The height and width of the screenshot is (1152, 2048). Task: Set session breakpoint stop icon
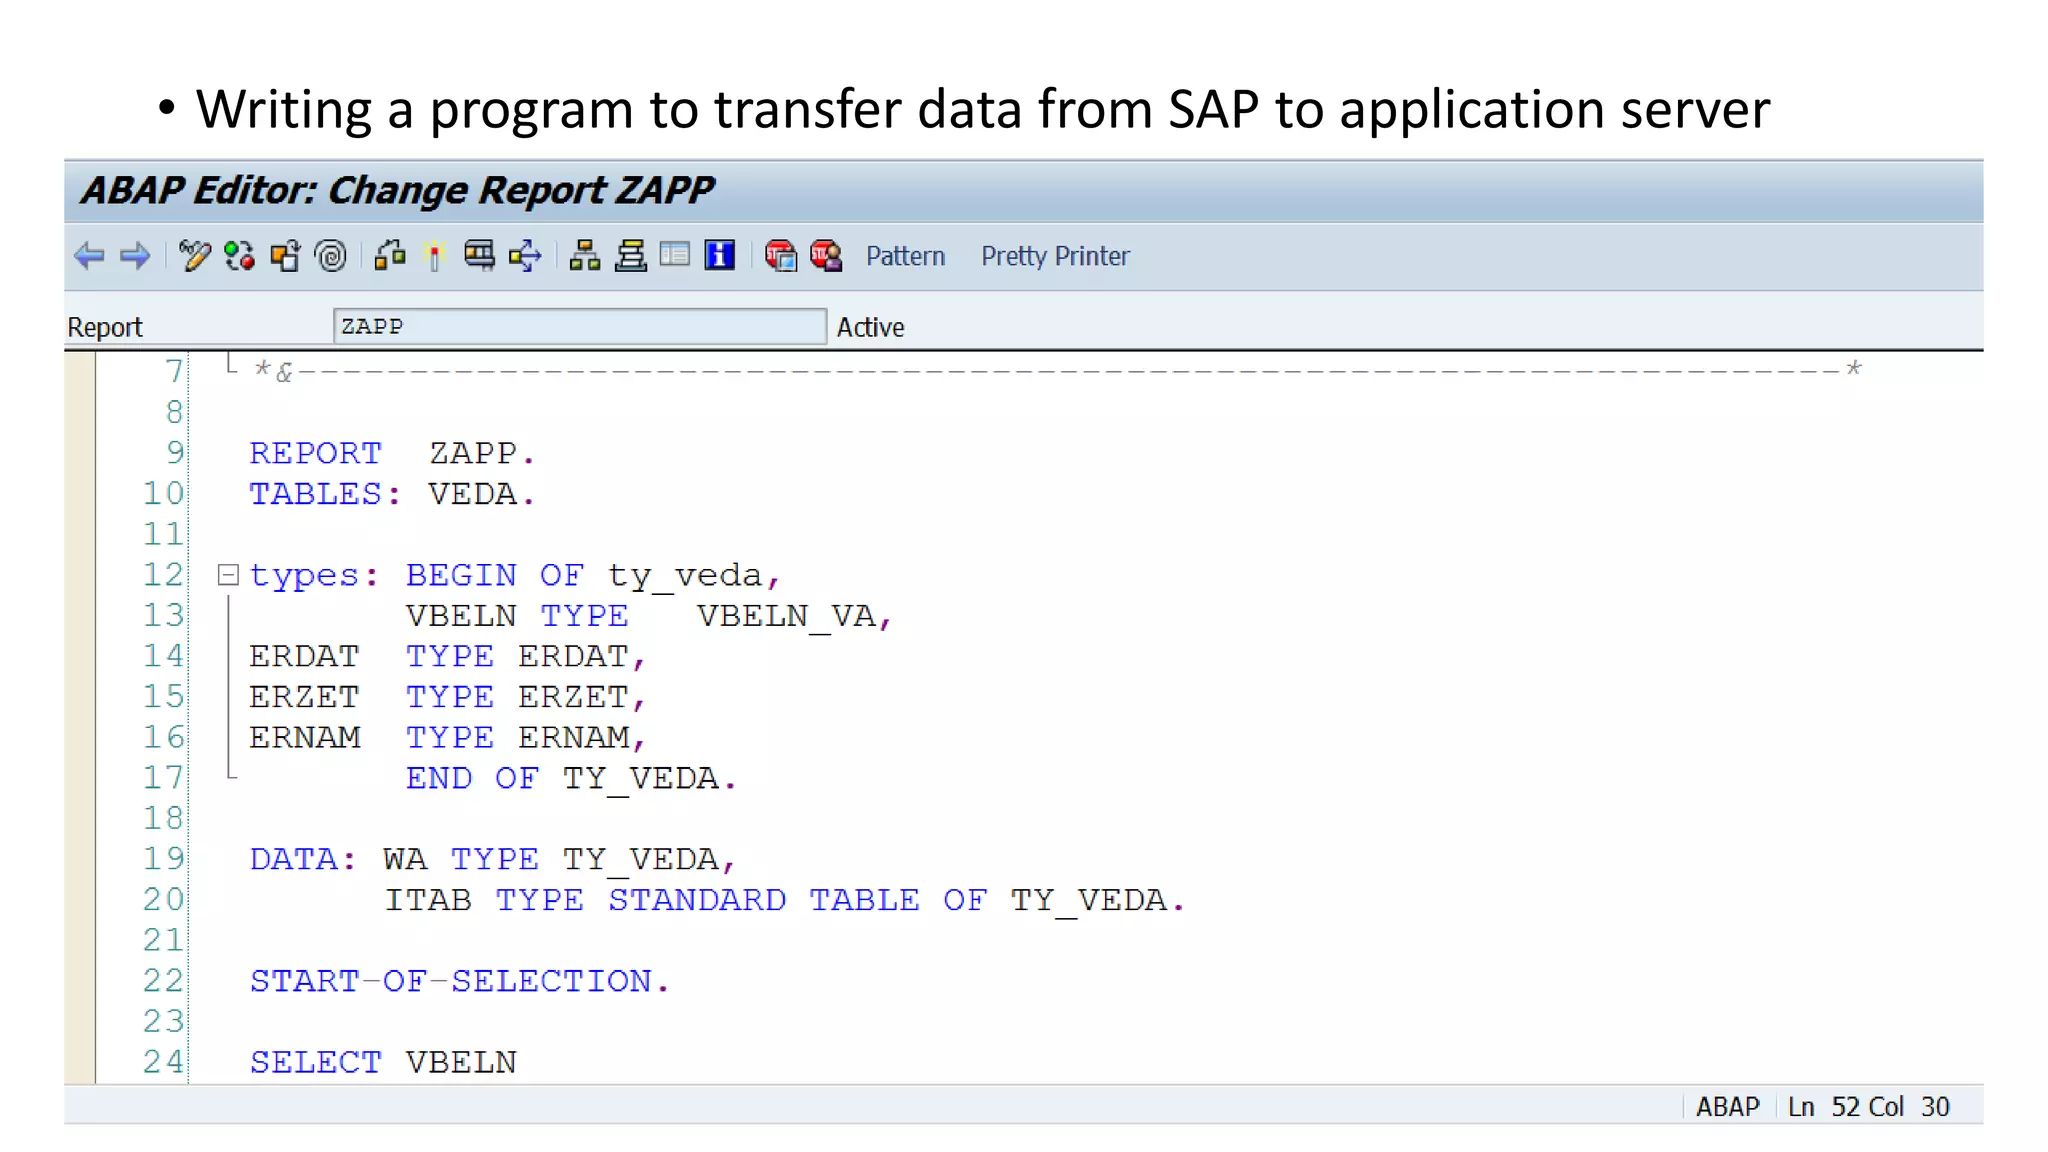click(780, 256)
